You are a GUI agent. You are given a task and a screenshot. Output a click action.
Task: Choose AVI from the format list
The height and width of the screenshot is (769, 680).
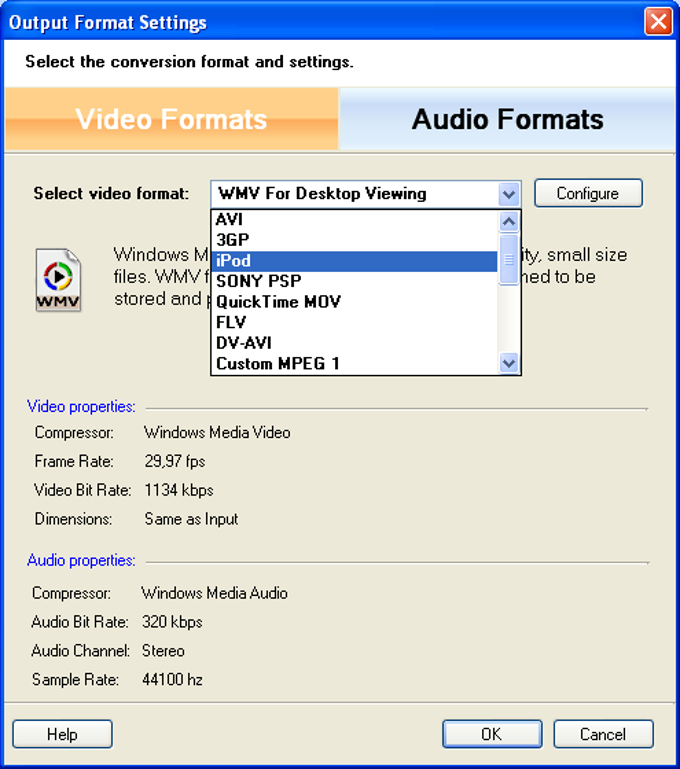click(354, 219)
